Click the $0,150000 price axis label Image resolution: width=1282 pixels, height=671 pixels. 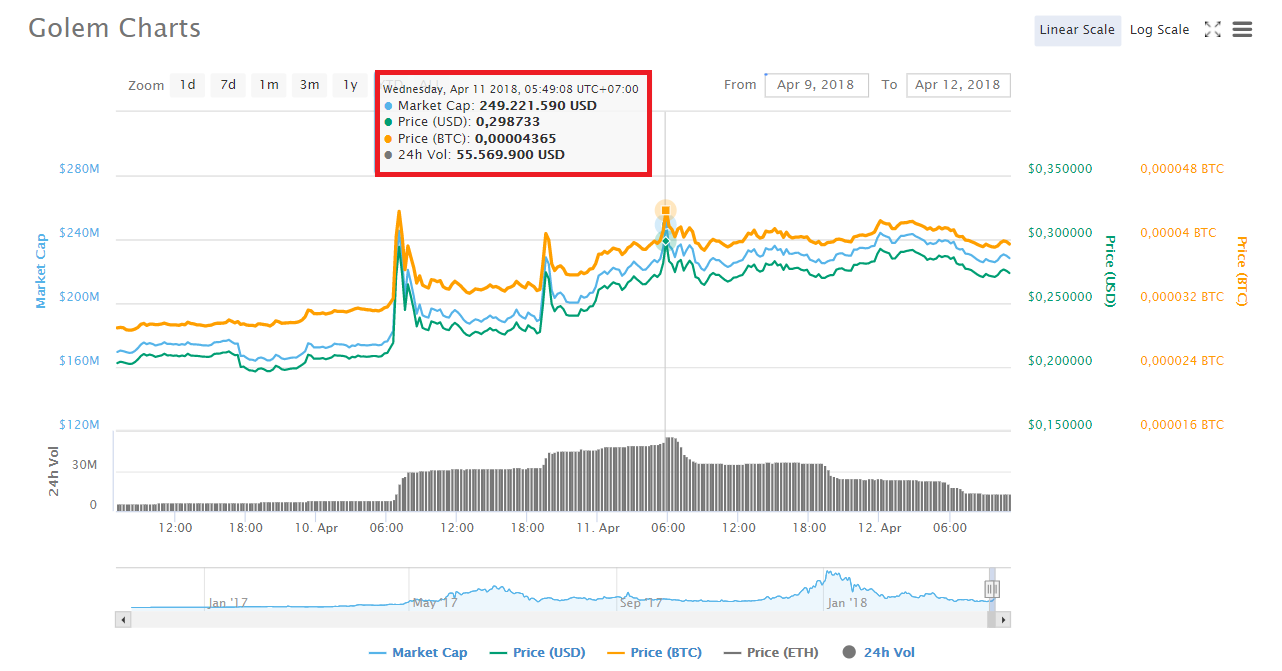pyautogui.click(x=1060, y=425)
